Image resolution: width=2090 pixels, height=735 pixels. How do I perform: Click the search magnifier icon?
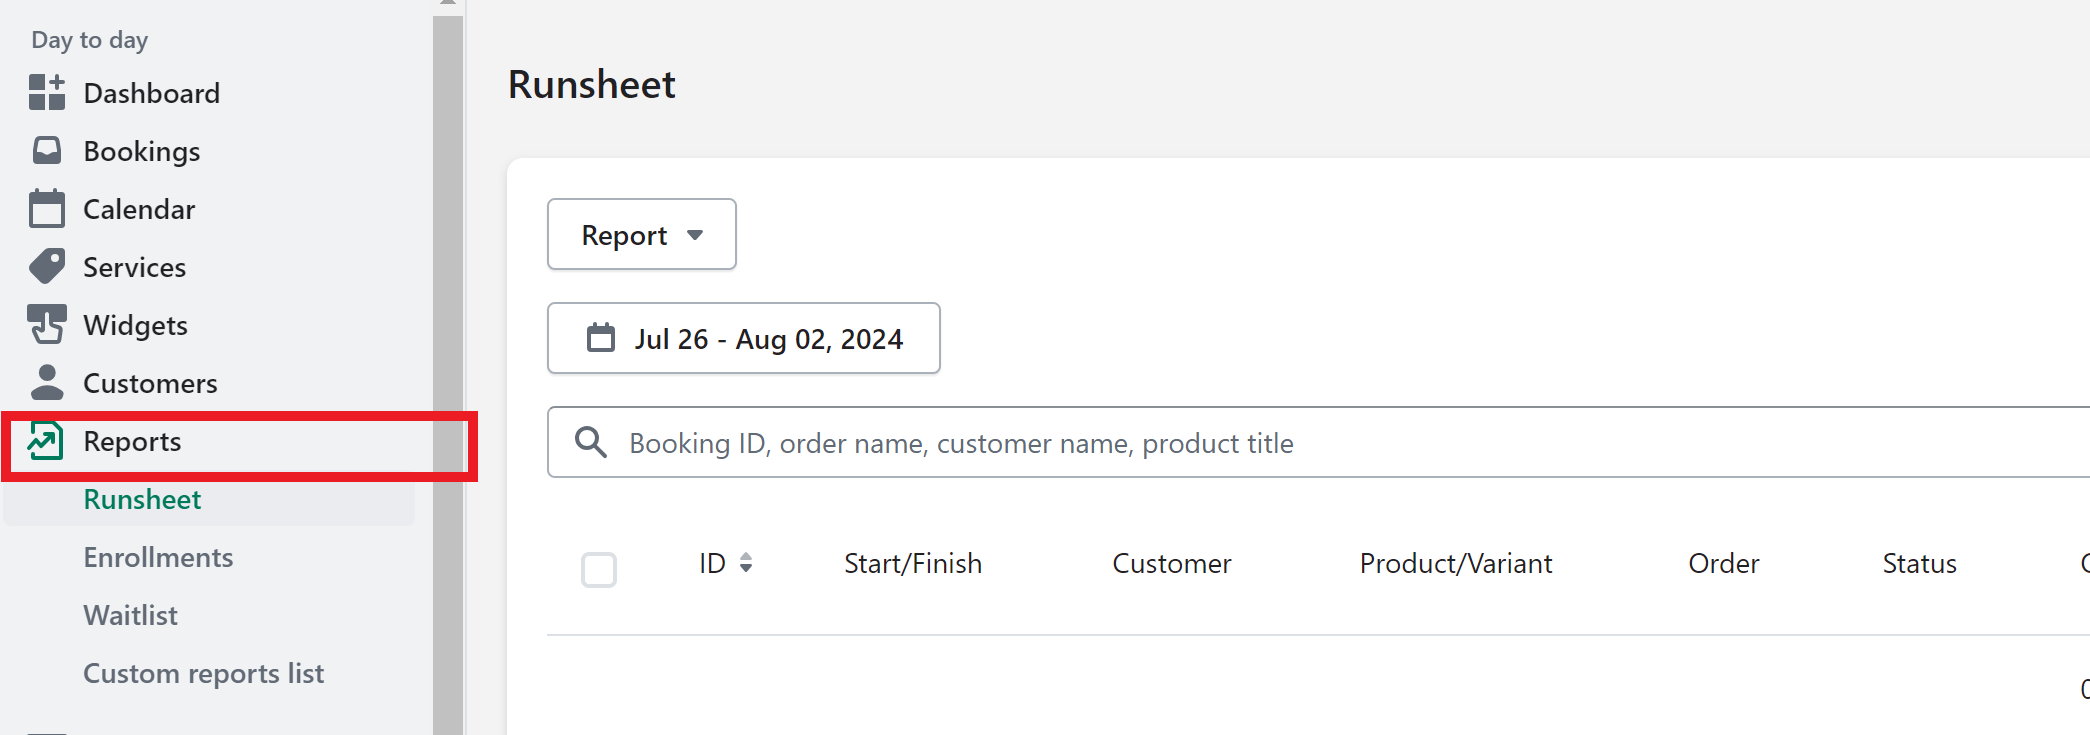pyautogui.click(x=591, y=442)
